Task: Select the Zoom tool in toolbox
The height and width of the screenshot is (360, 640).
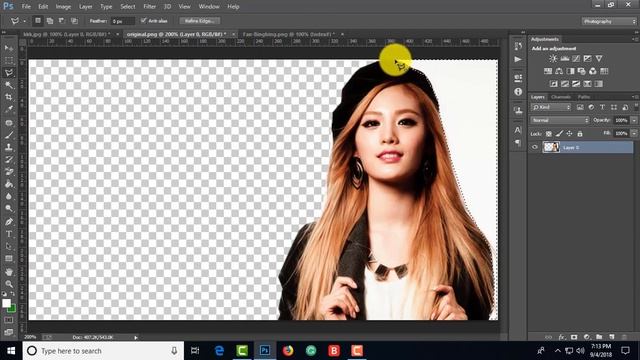Action: 9,284
